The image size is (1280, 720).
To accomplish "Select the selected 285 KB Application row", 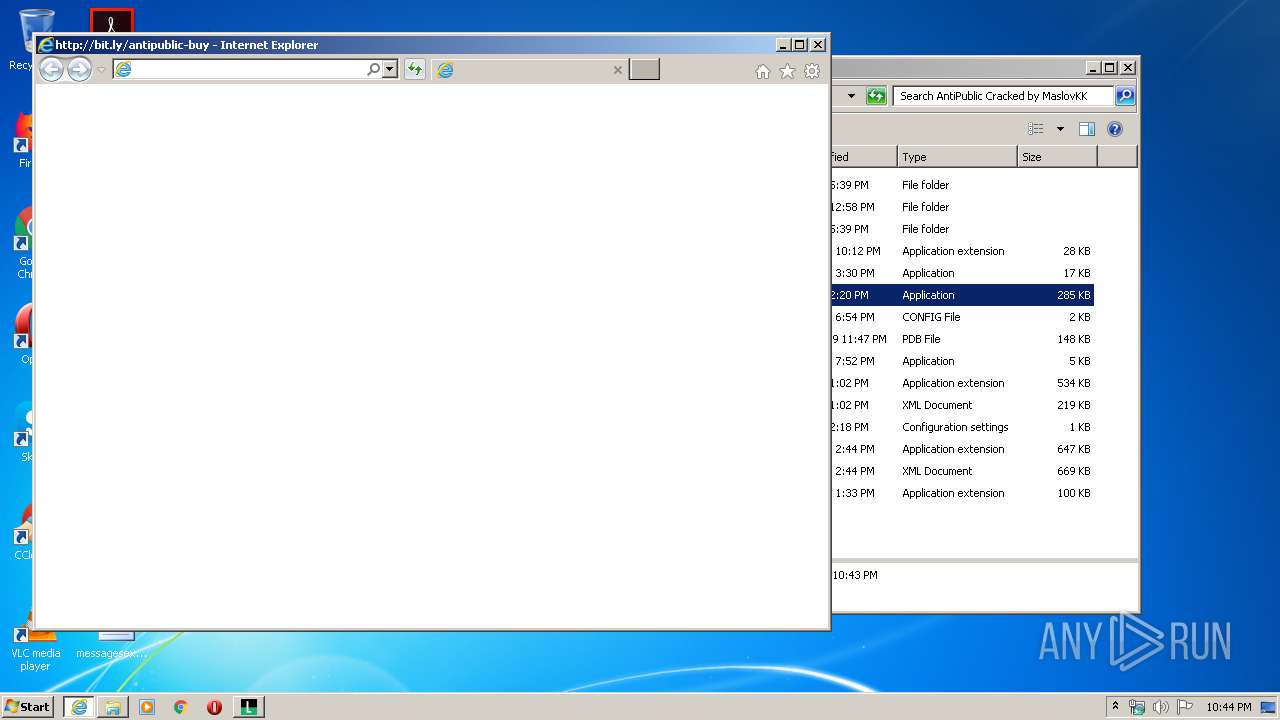I will coord(962,295).
